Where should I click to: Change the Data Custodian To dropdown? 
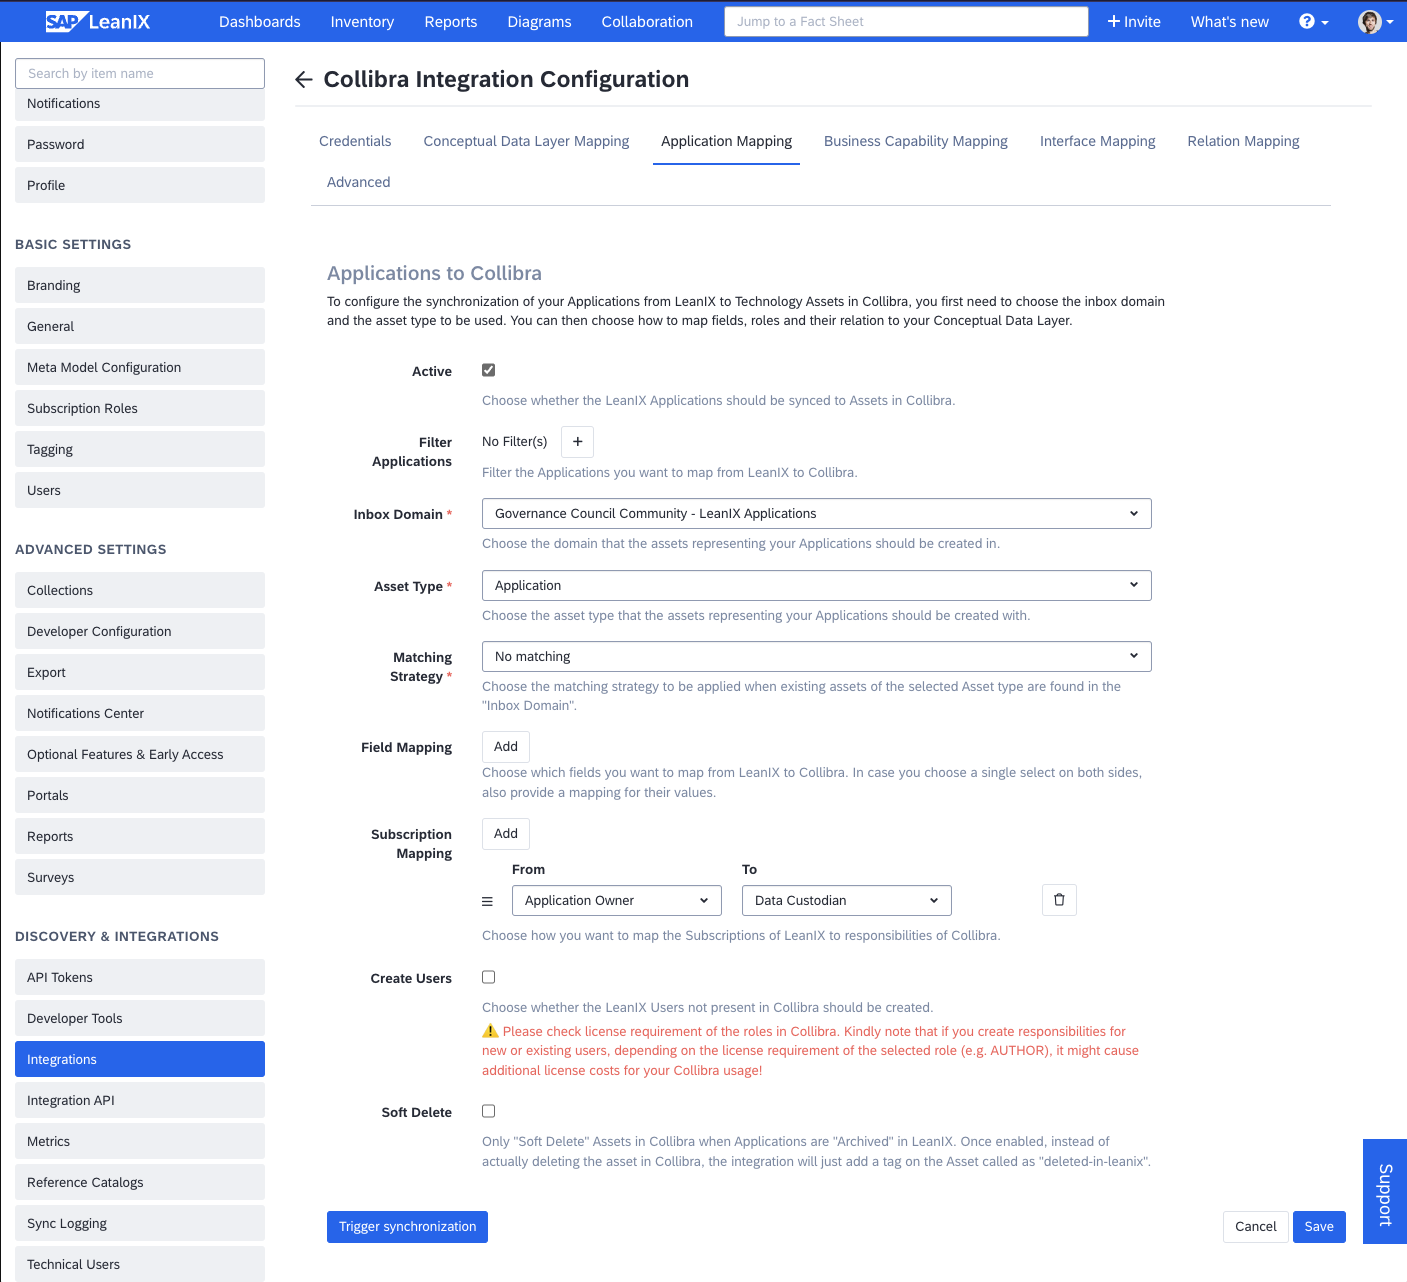click(847, 901)
